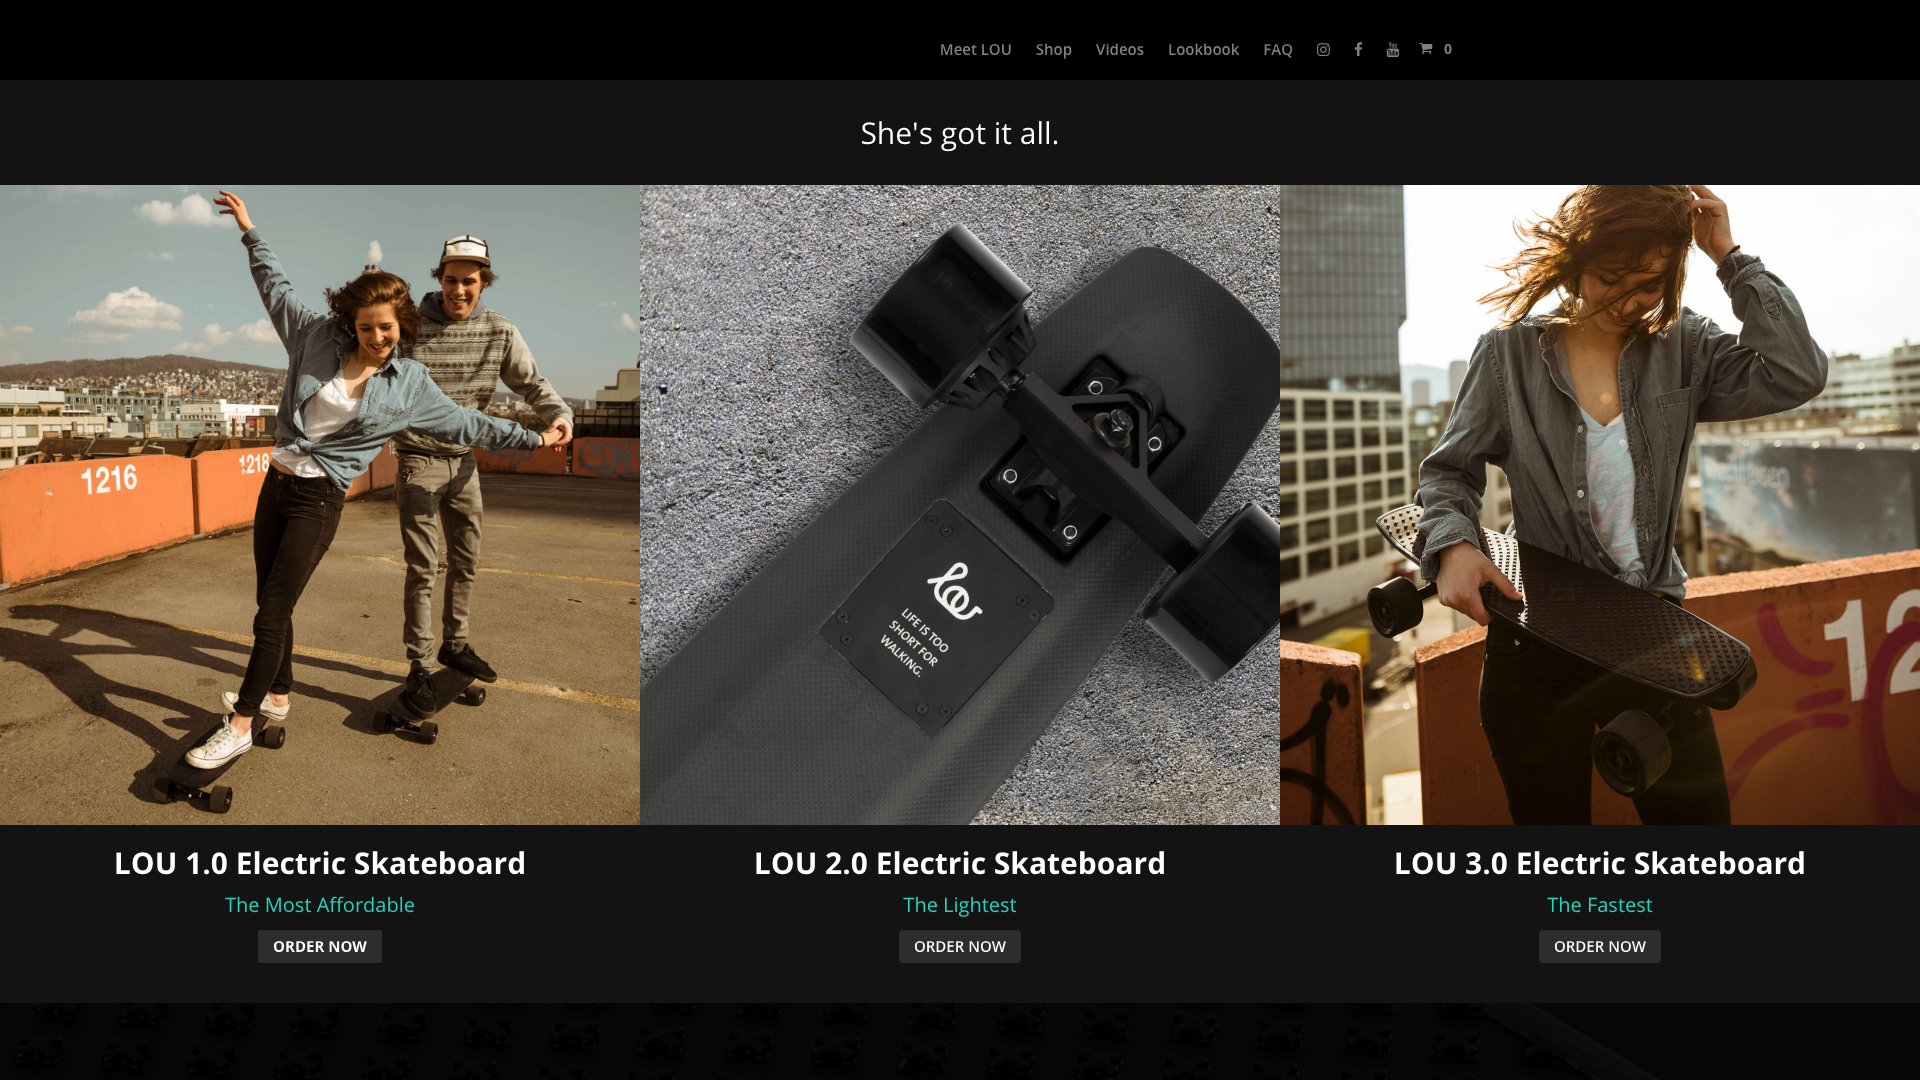The image size is (1920, 1080).
Task: Open the LOU 1.0 Electric Skateboard title
Action: [320, 863]
